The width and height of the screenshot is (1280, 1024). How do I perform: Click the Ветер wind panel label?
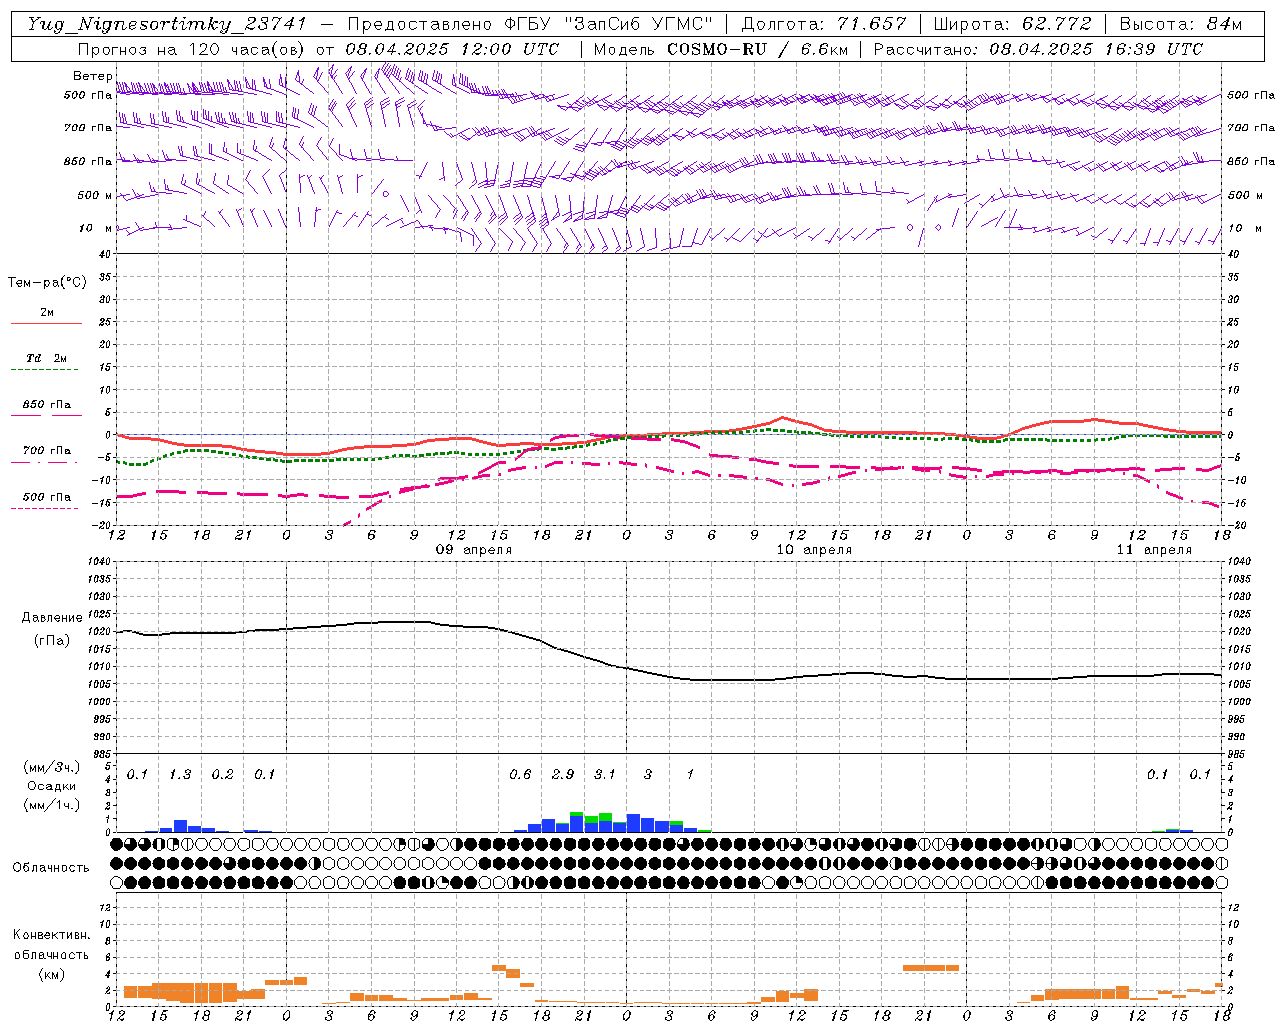point(93,76)
